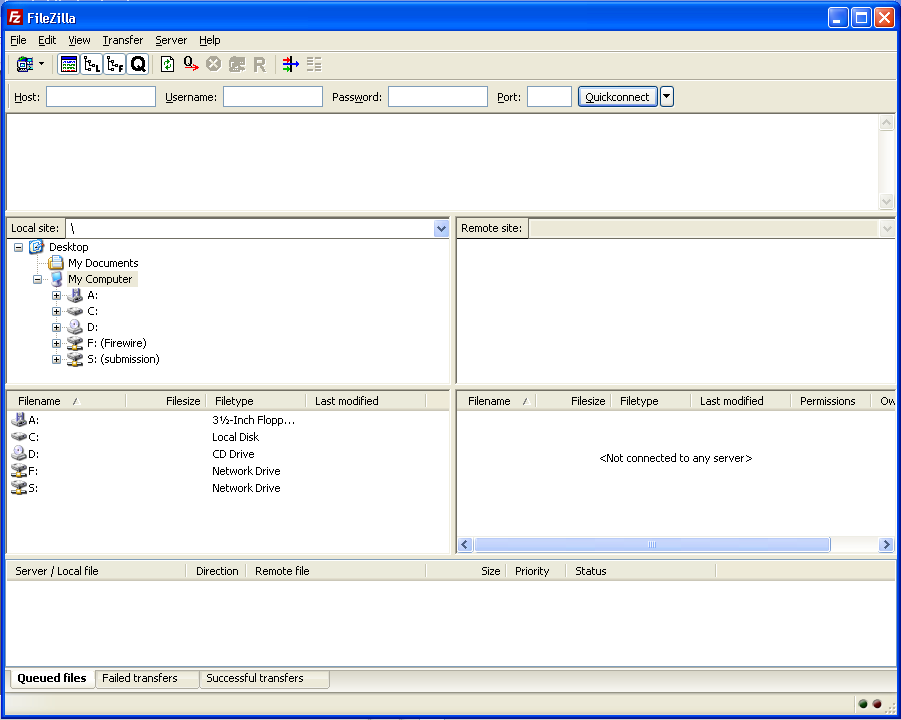Click the FileZilla logo in title bar

coord(15,18)
